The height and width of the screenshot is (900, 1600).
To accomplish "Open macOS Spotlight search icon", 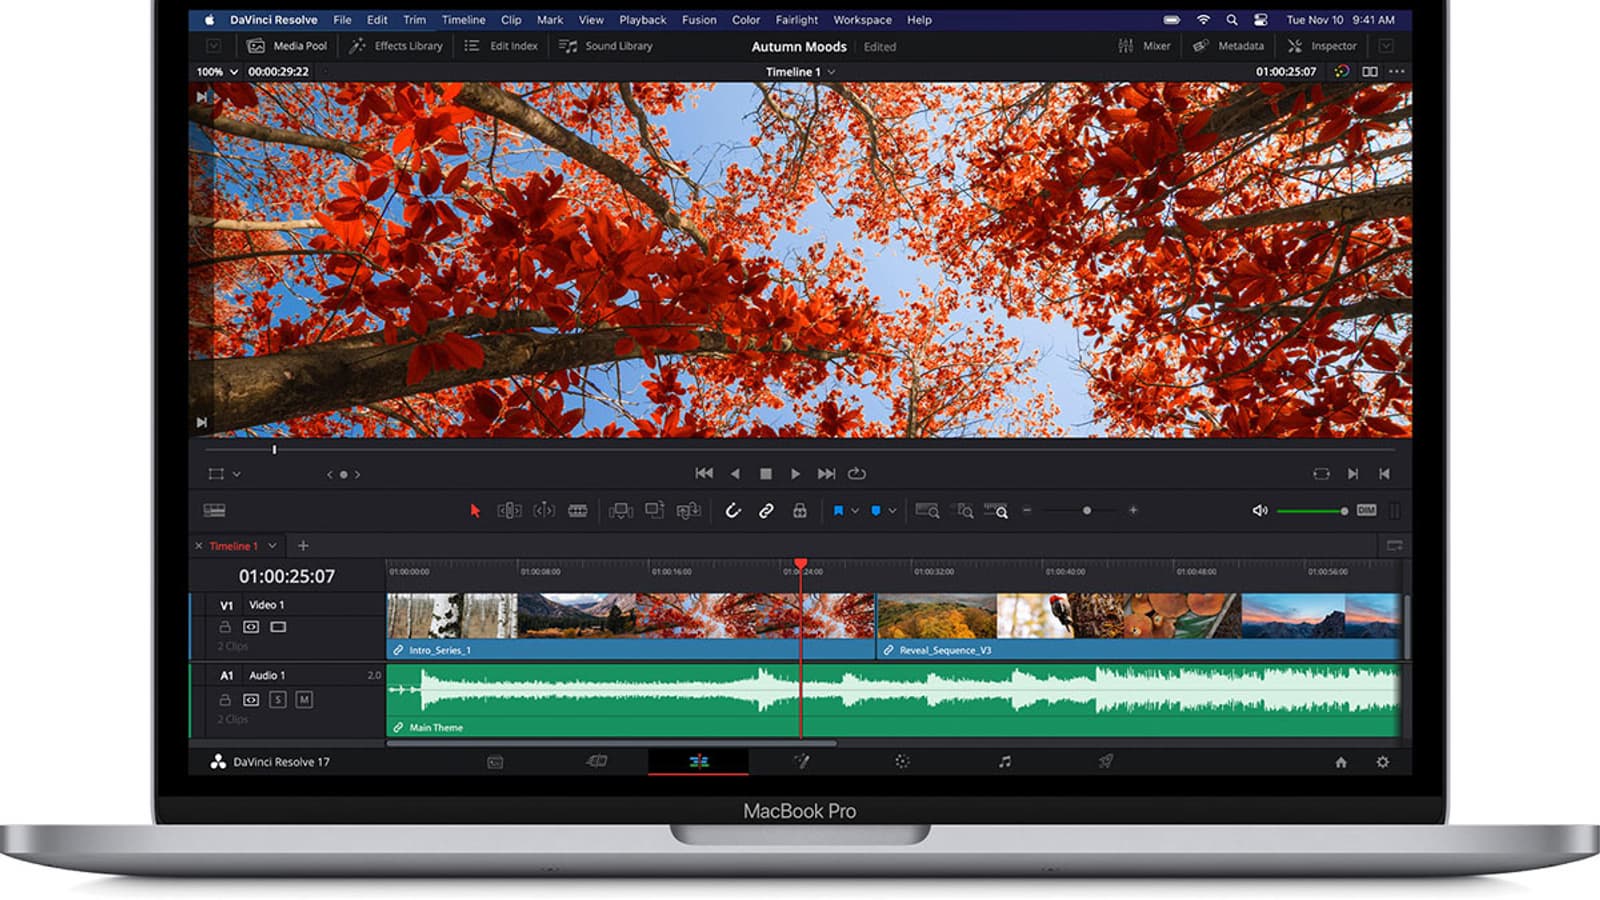I will [1232, 20].
